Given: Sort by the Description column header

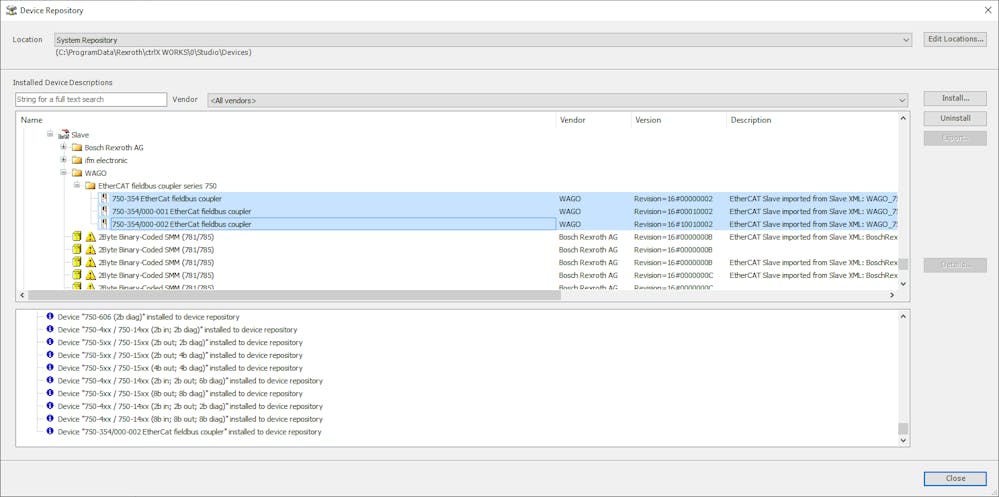Looking at the screenshot, I should point(812,120).
